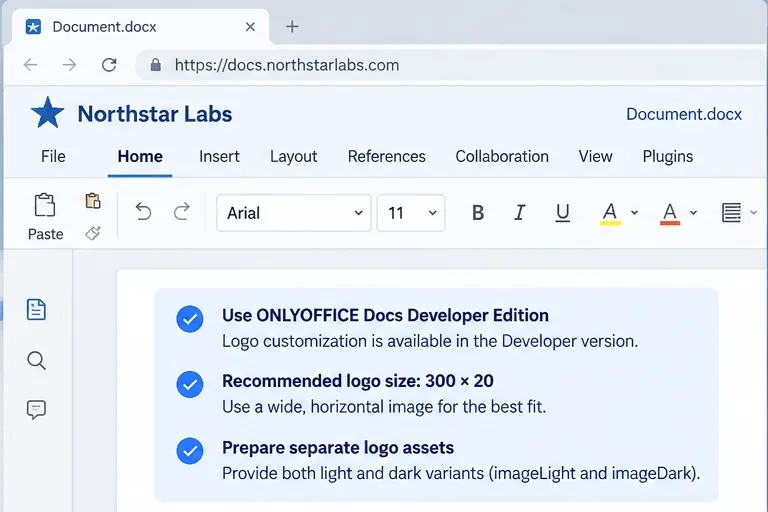Open the font size 11 dropdown
768x512 pixels.
(411, 213)
